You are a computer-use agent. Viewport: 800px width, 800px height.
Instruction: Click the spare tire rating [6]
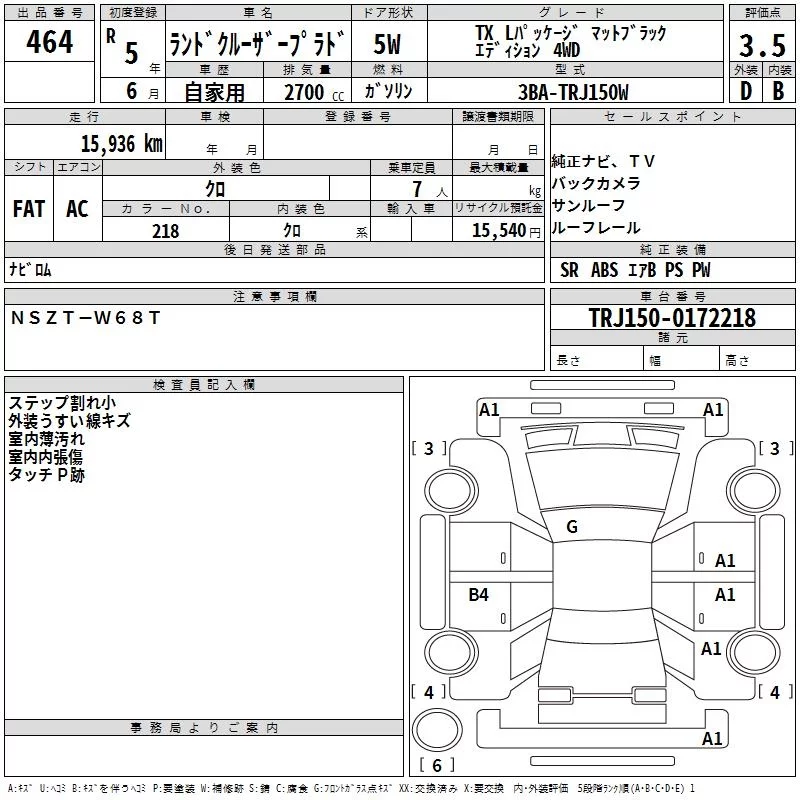[437, 765]
